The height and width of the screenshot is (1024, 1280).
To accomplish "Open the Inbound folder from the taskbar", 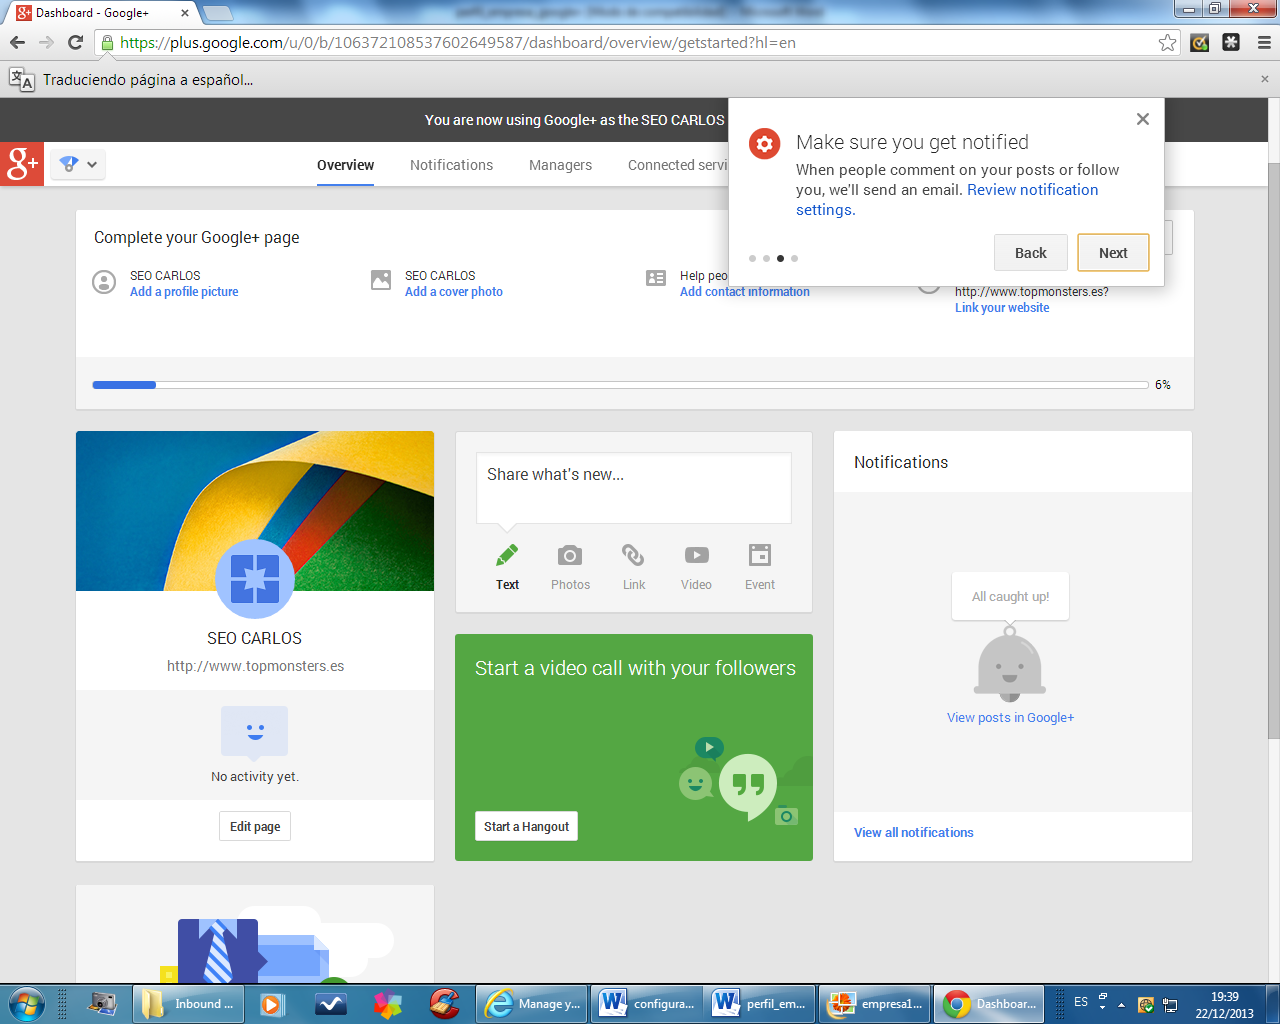I will coord(190,1004).
